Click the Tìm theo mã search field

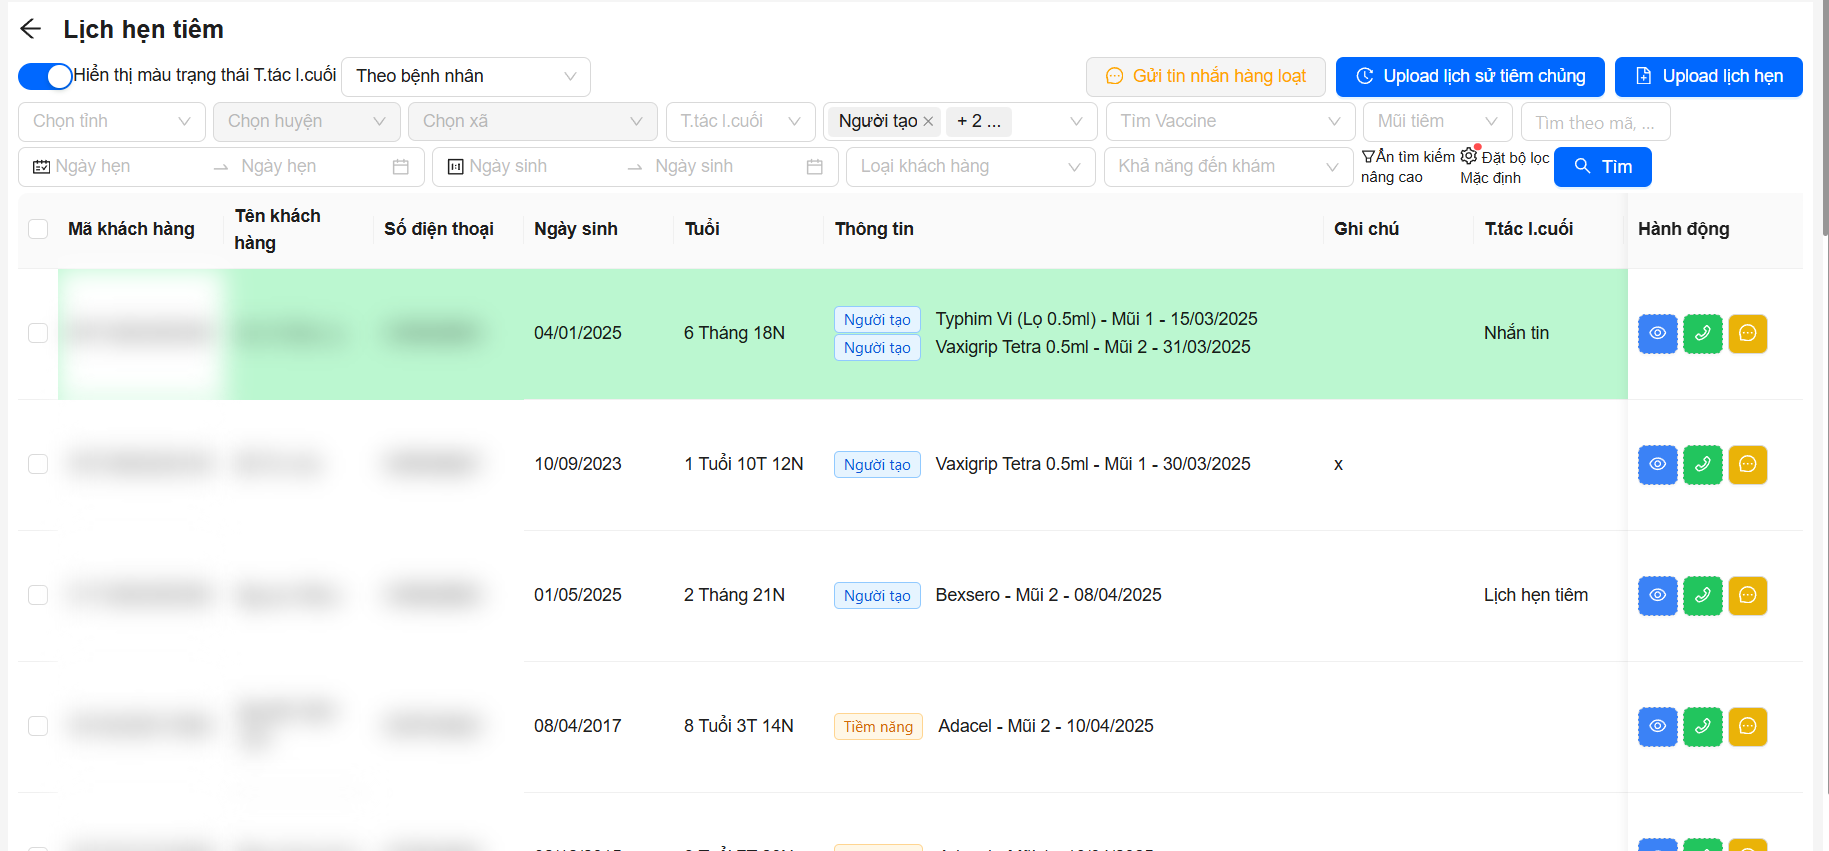[1594, 122]
